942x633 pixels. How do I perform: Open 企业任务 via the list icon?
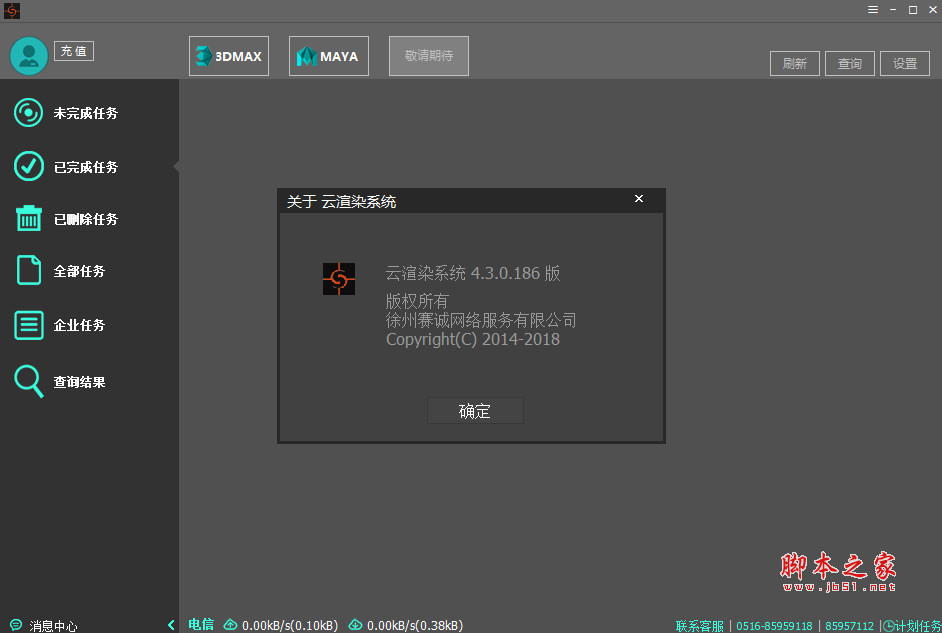[28, 325]
